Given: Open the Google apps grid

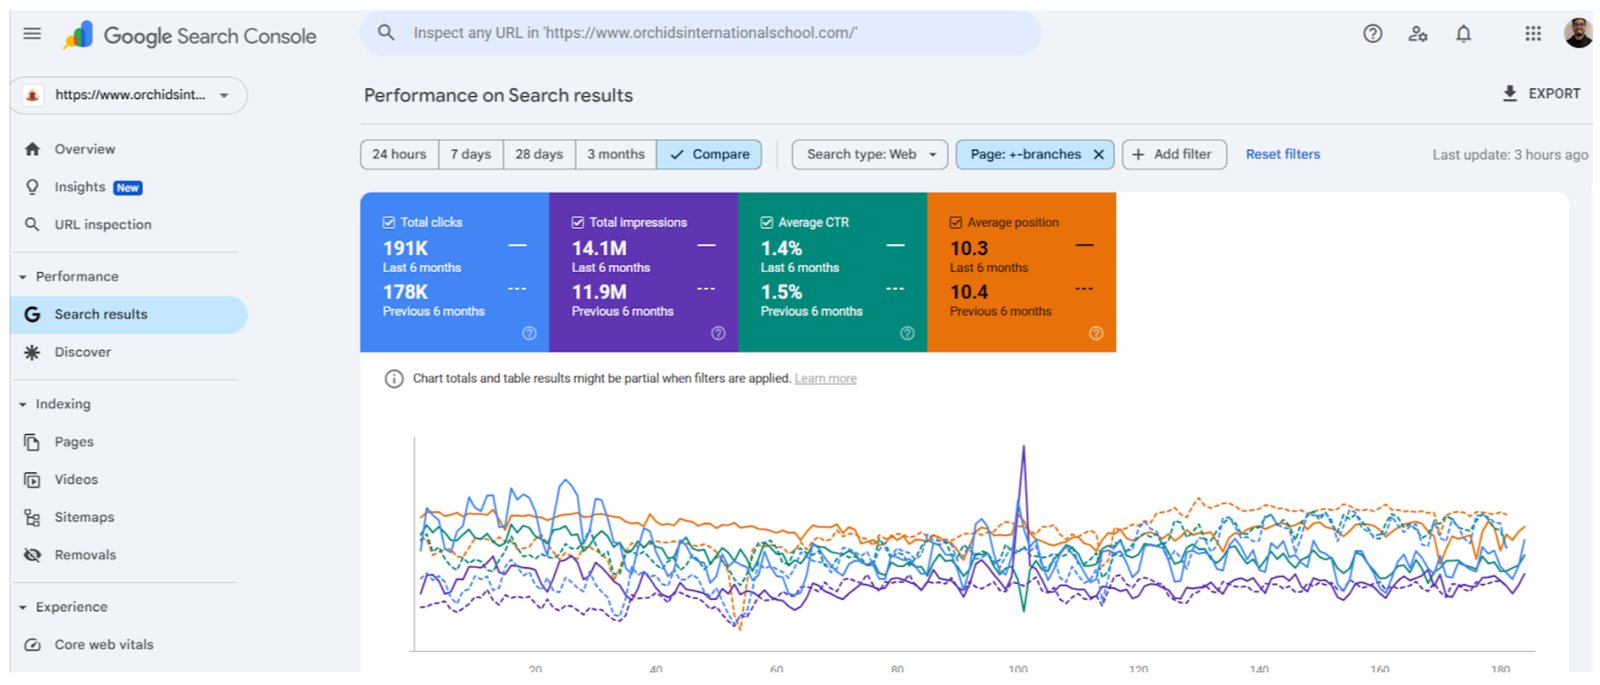Looking at the screenshot, I should 1532,34.
